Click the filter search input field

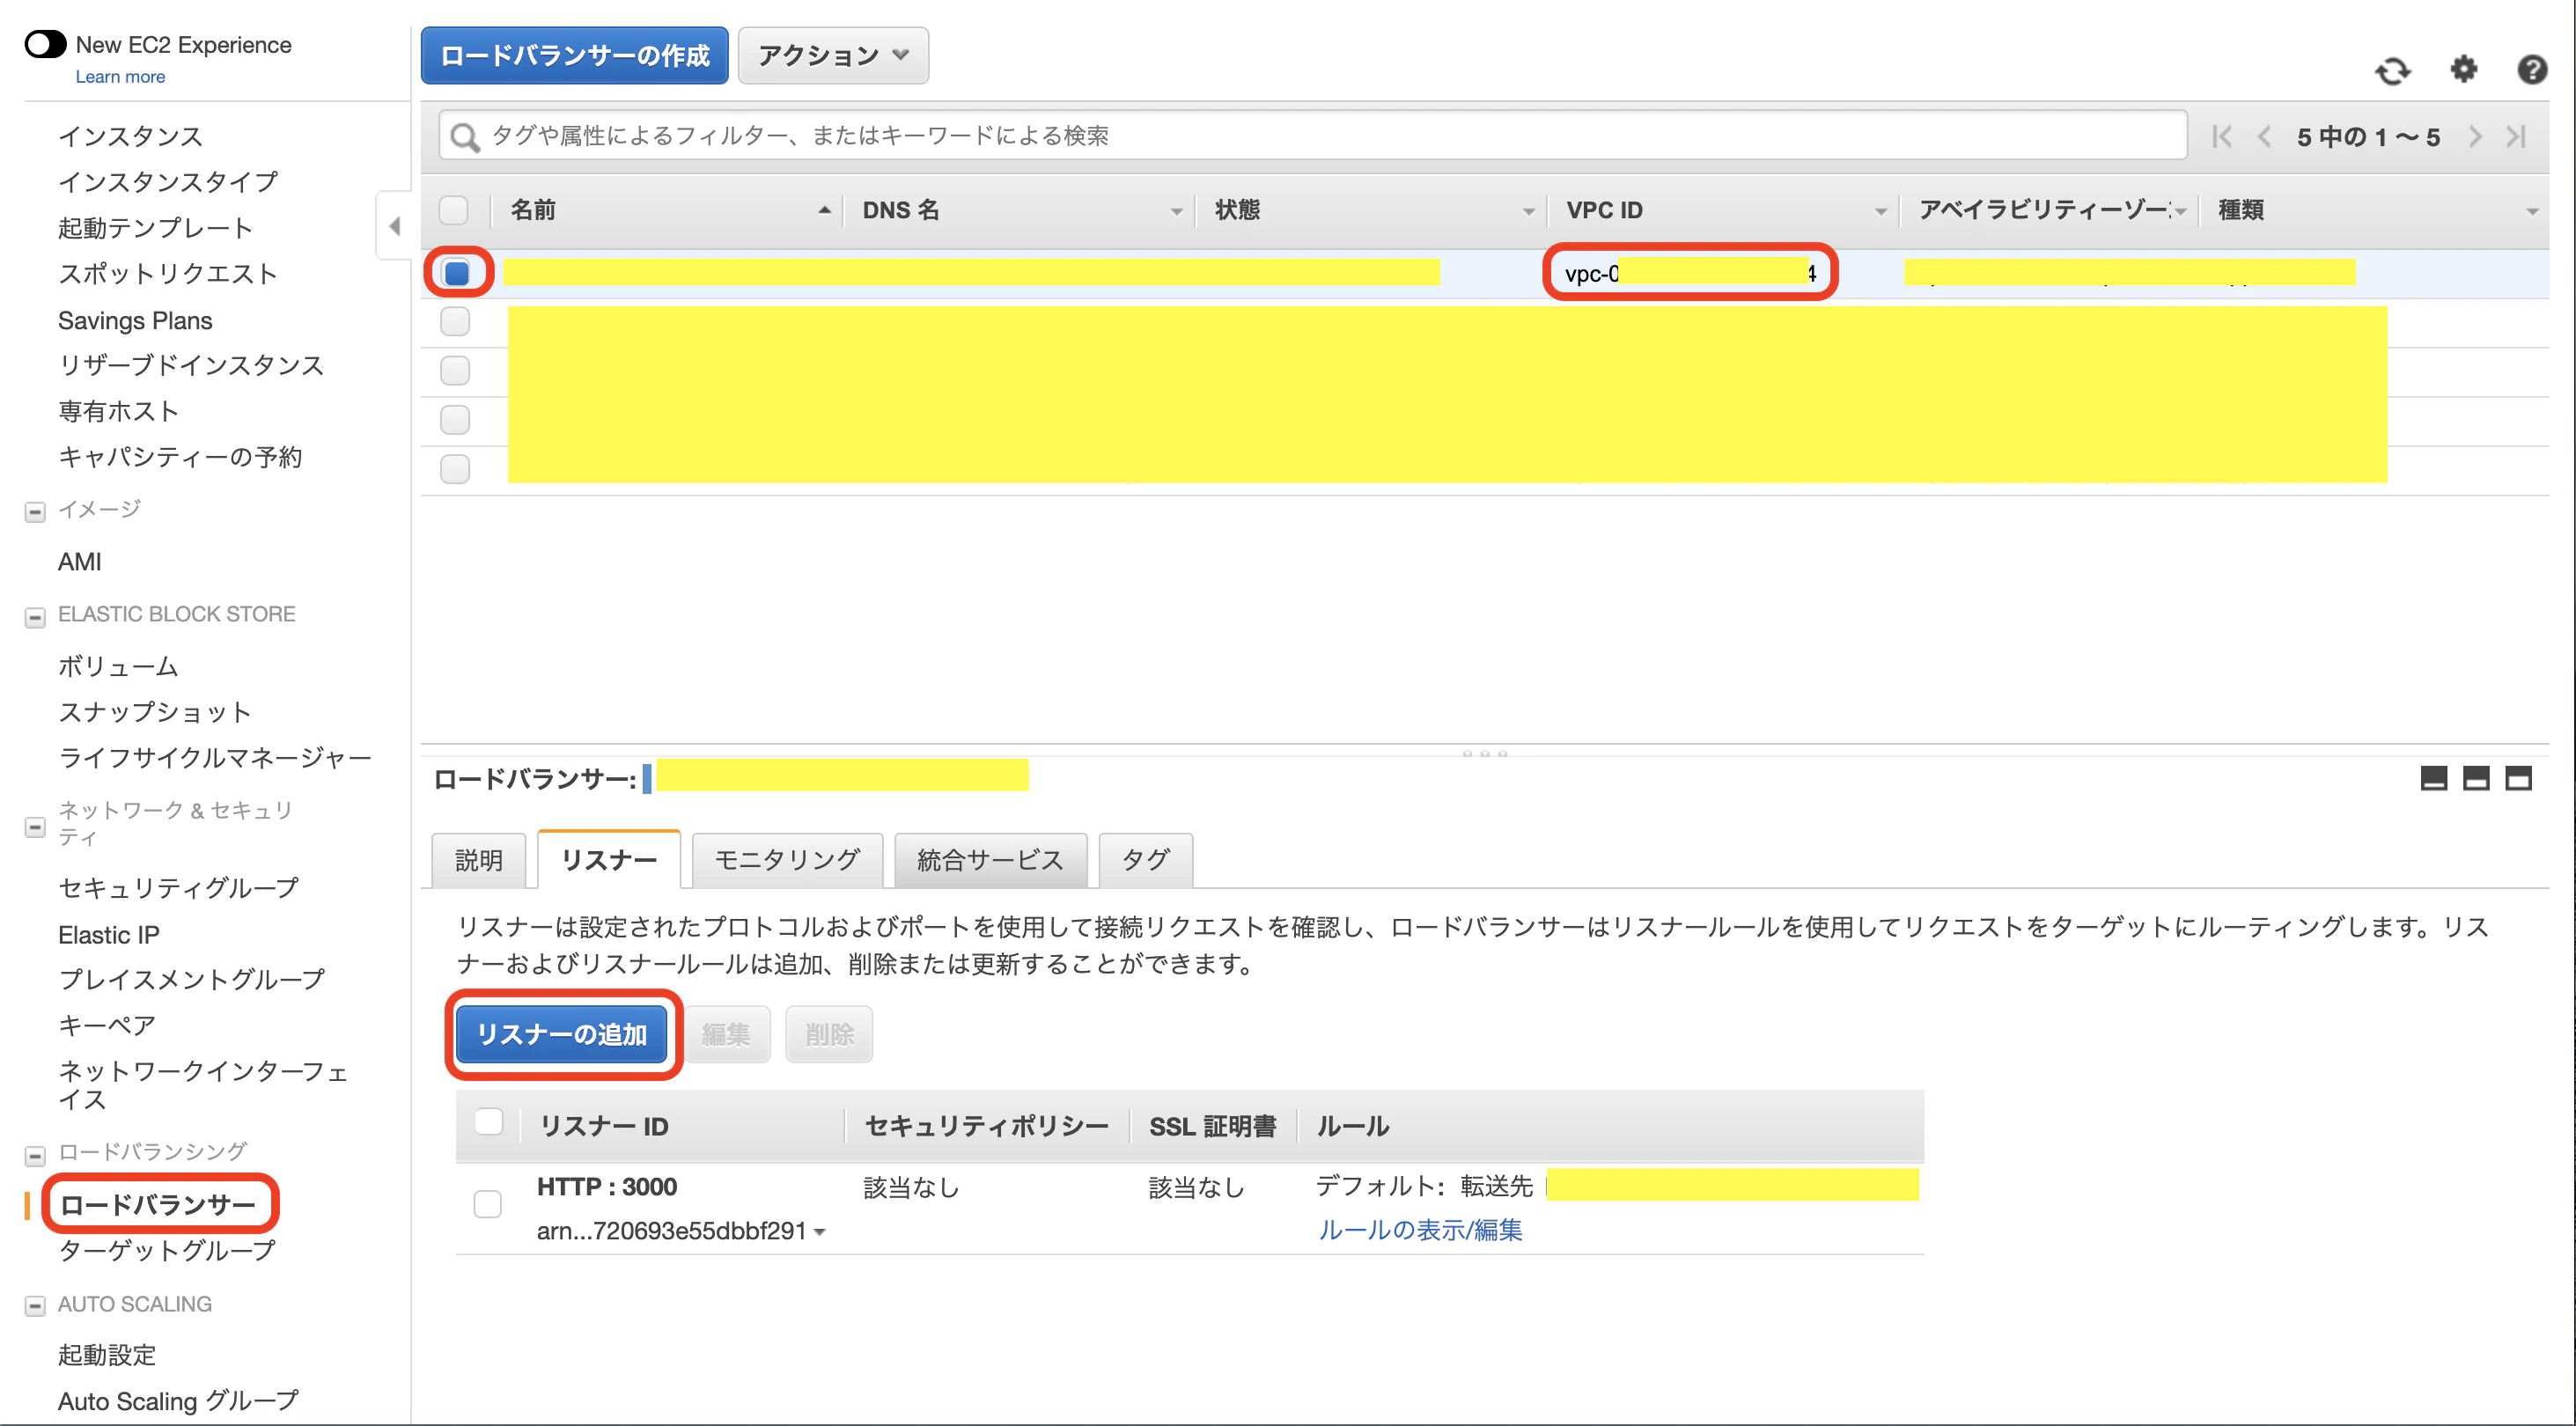click(x=1312, y=135)
